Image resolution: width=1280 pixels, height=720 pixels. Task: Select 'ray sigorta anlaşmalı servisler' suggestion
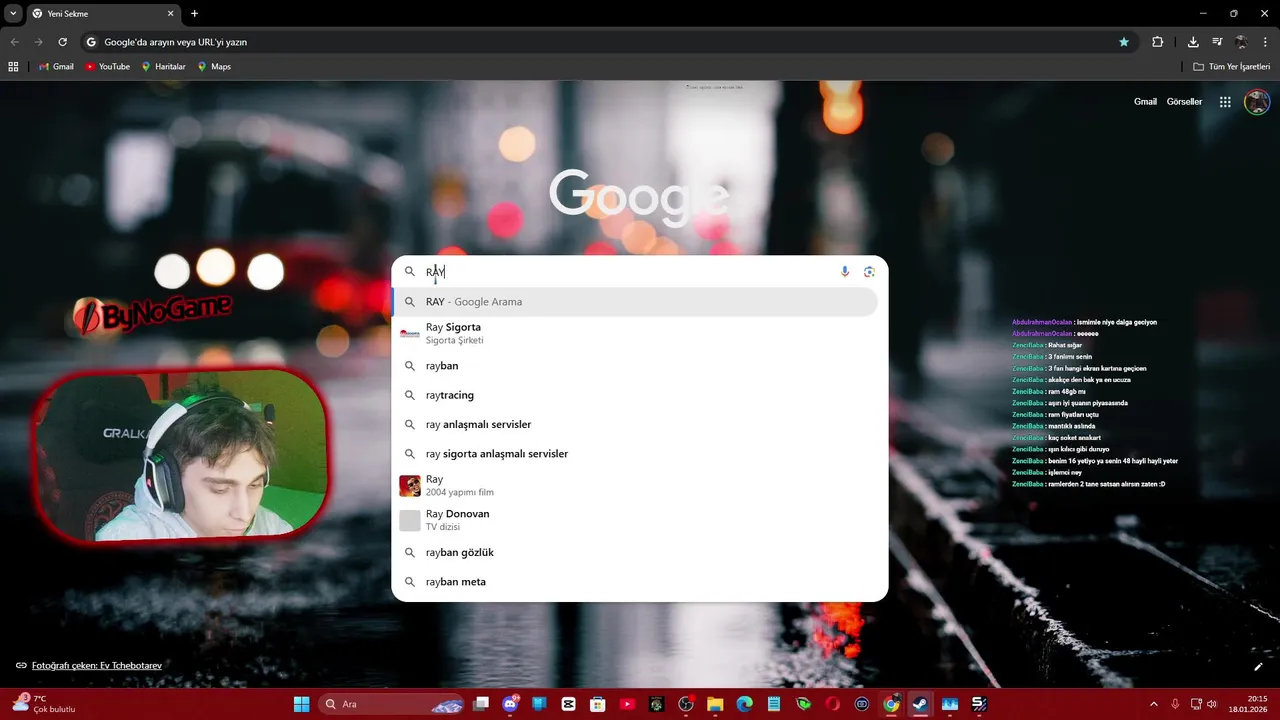[636, 454]
